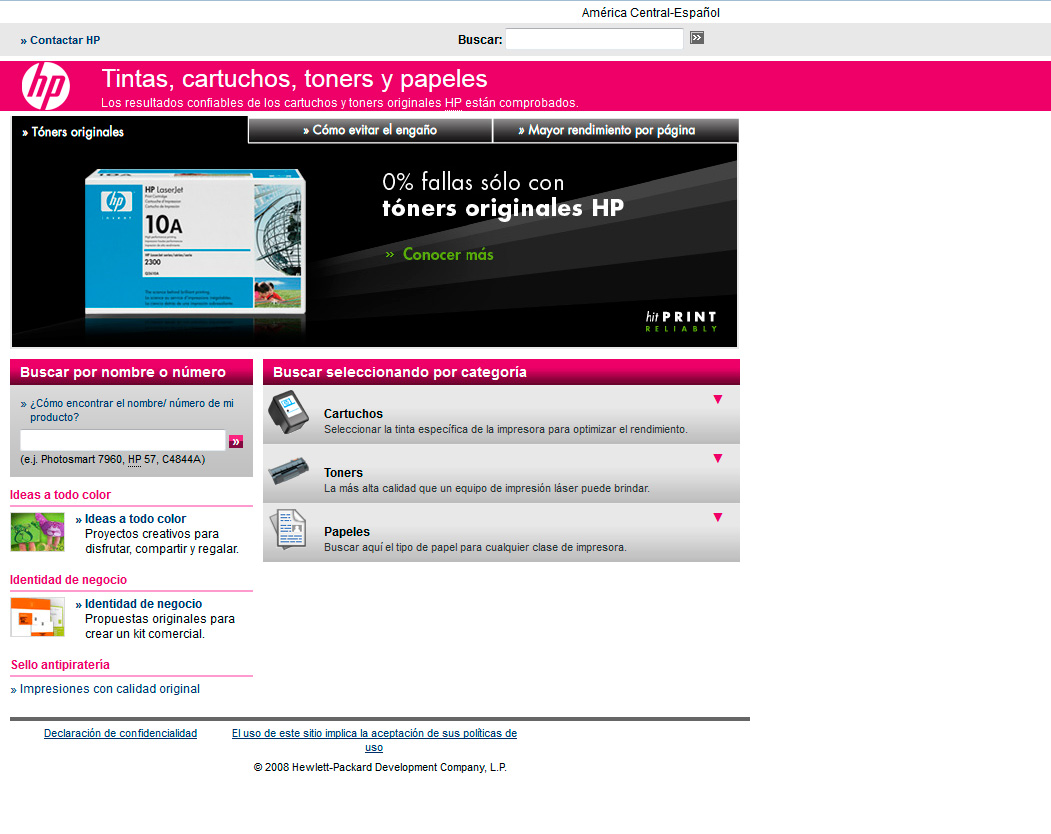Image resolution: width=1051 pixels, height=834 pixels.
Task: Click the Papeles description about paper type
Action: 475,548
